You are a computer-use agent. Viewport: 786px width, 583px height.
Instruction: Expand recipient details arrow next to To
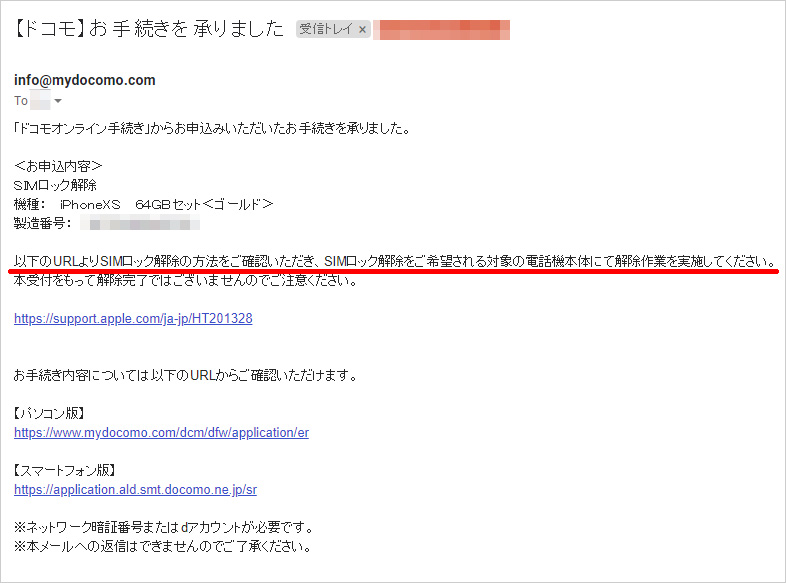[x=58, y=101]
